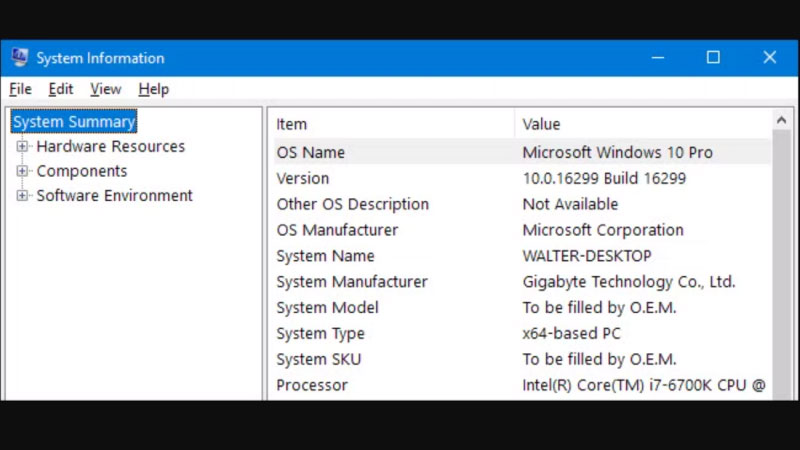Click the System Information app icon in title bar
This screenshot has height=450, width=800.
coord(20,58)
